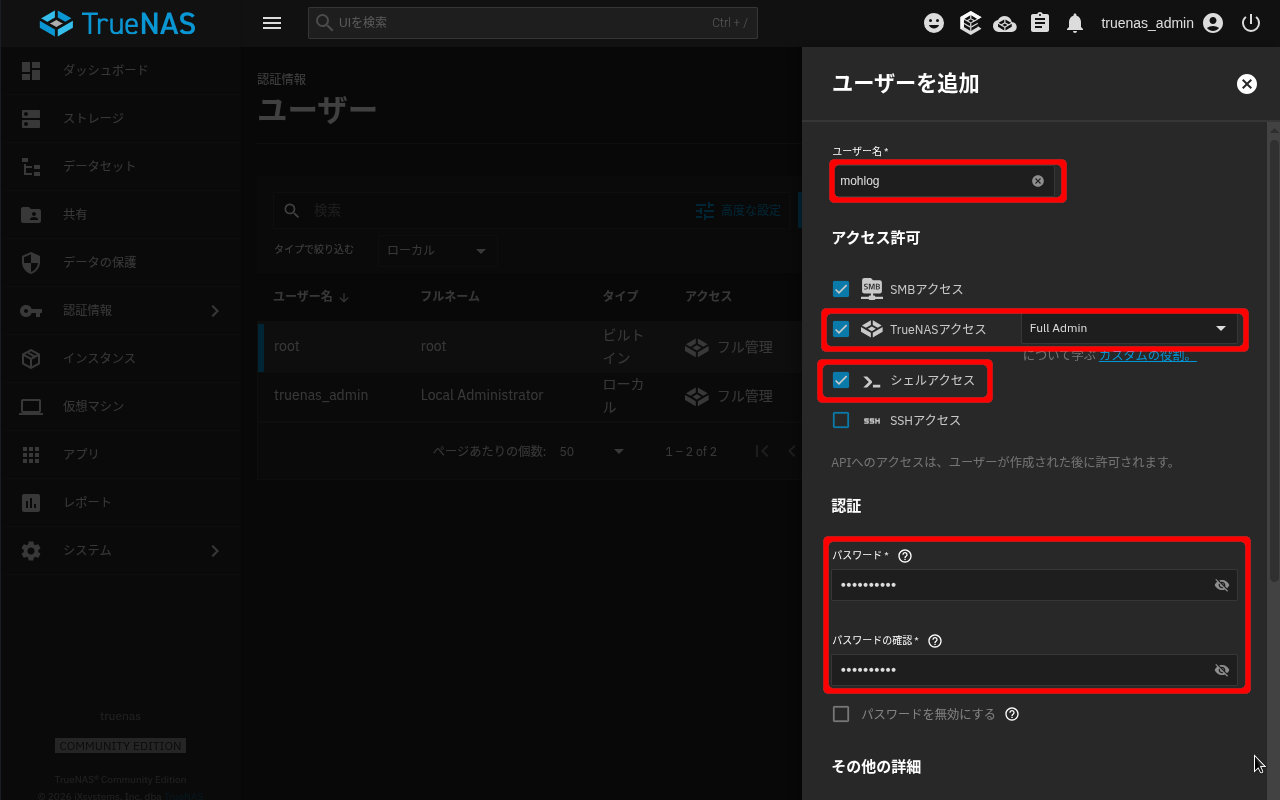Click the Reports chart icon
1280x800 pixels.
click(31, 502)
